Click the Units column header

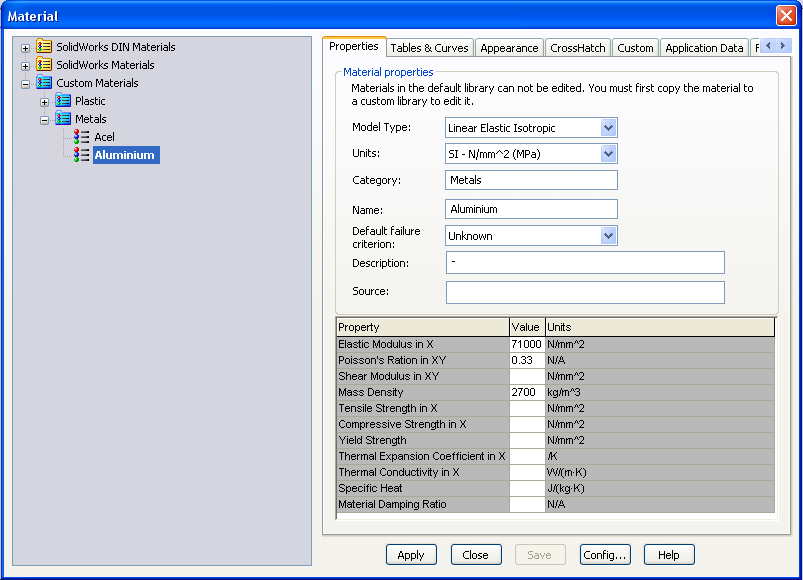pos(660,327)
